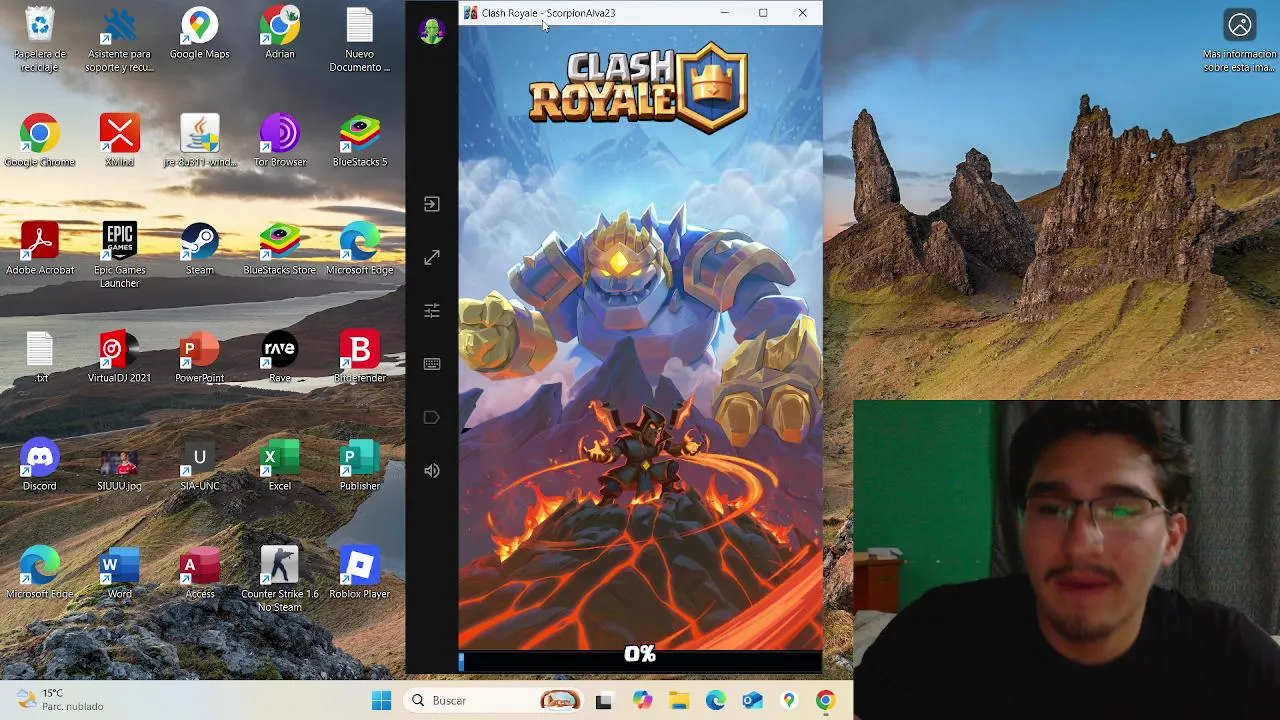Open the Adrian Chrome profile shortcut
1280x720 pixels.
click(x=280, y=34)
